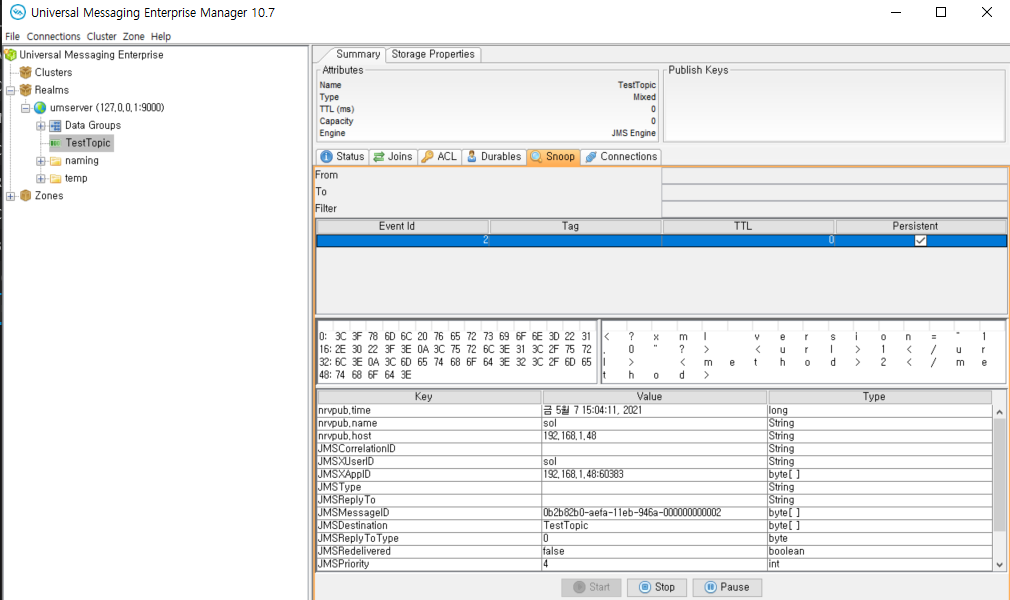
Task: Toggle the Persistent checkbox for event 2
Action: (920, 241)
